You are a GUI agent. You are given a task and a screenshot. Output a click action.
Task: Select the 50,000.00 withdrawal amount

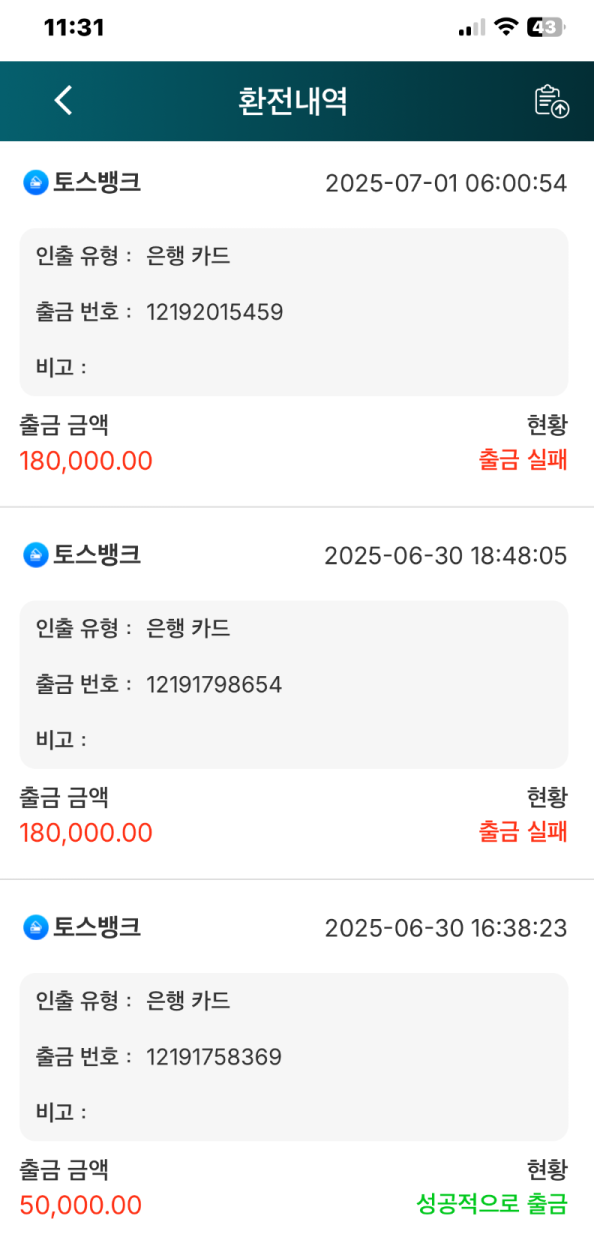pyautogui.click(x=80, y=1205)
